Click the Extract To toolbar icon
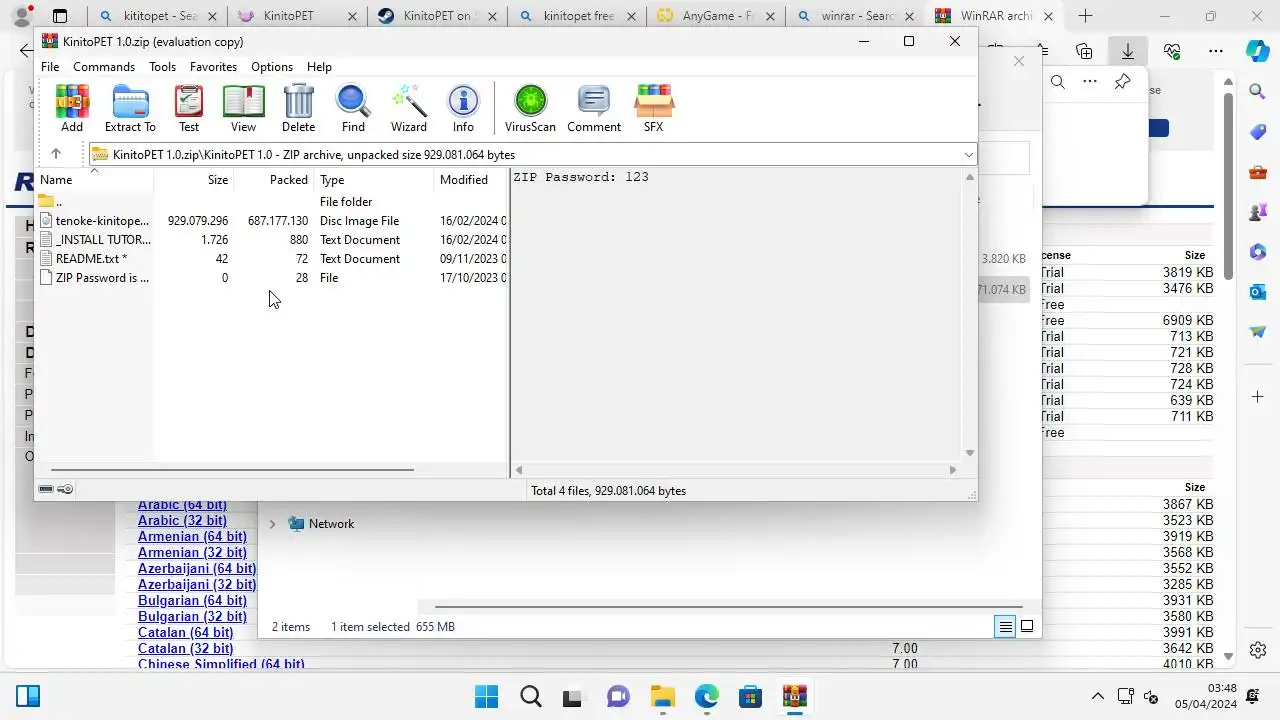Screen dimensions: 1280x720 tap(130, 108)
